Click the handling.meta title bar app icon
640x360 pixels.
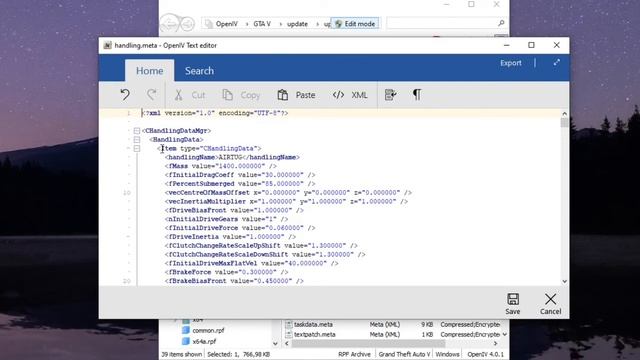click(x=107, y=45)
